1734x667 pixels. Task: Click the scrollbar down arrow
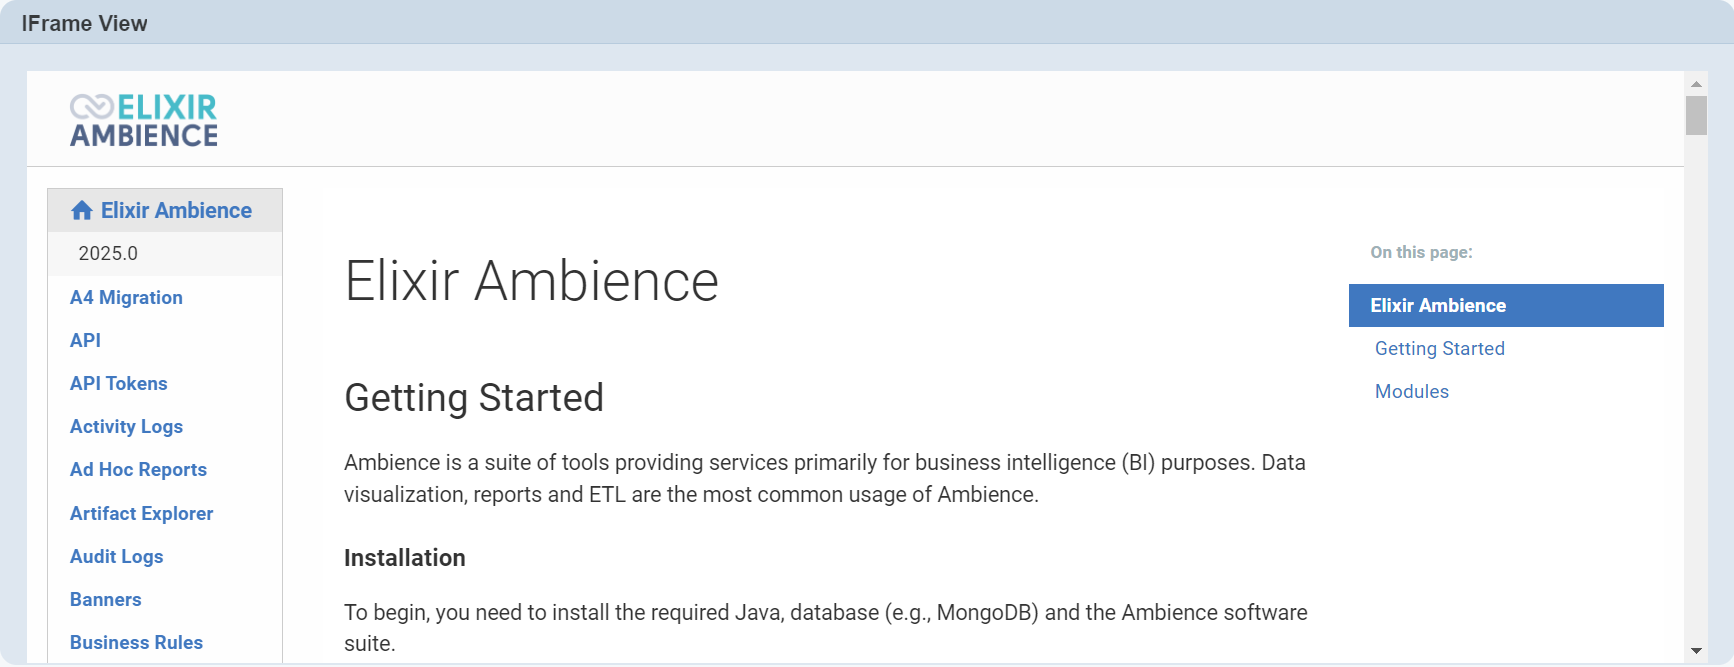click(x=1696, y=651)
